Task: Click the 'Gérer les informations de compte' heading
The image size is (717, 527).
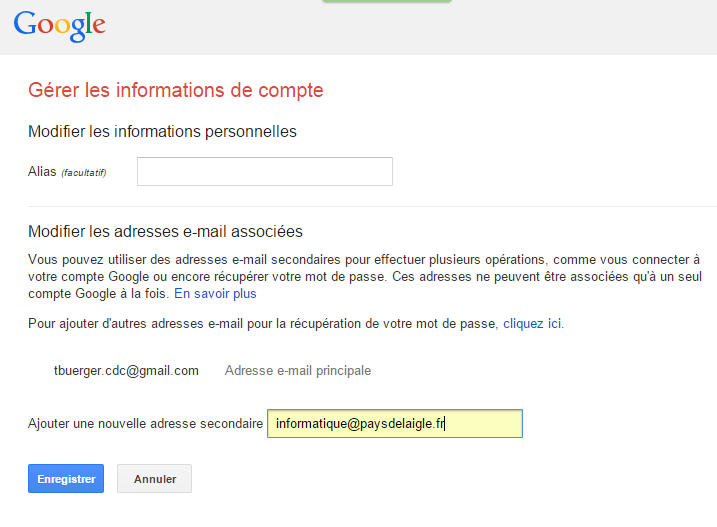Action: (x=176, y=91)
